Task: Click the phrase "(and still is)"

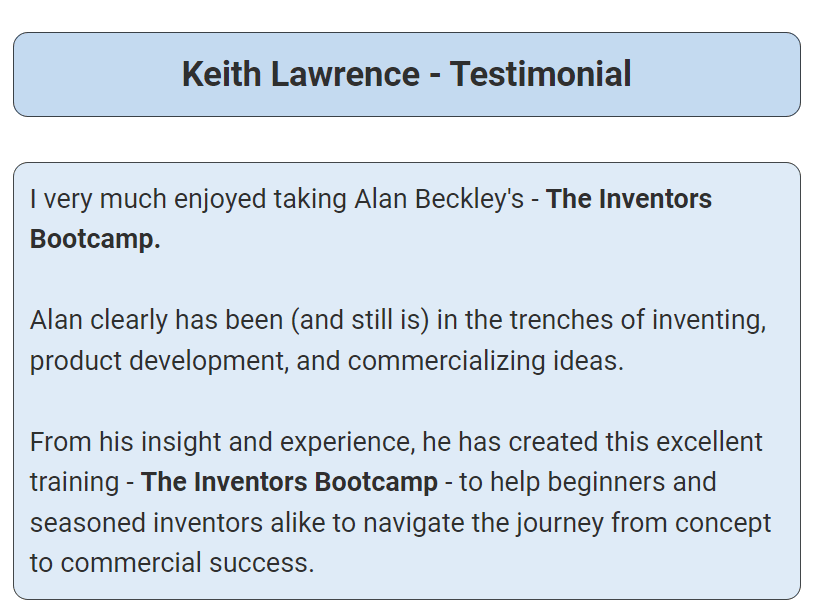Action: [x=360, y=320]
